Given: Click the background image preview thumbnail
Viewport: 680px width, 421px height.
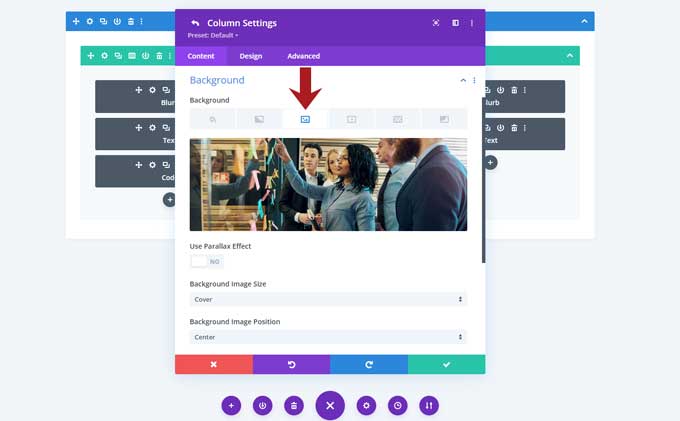Looking at the screenshot, I should (328, 184).
